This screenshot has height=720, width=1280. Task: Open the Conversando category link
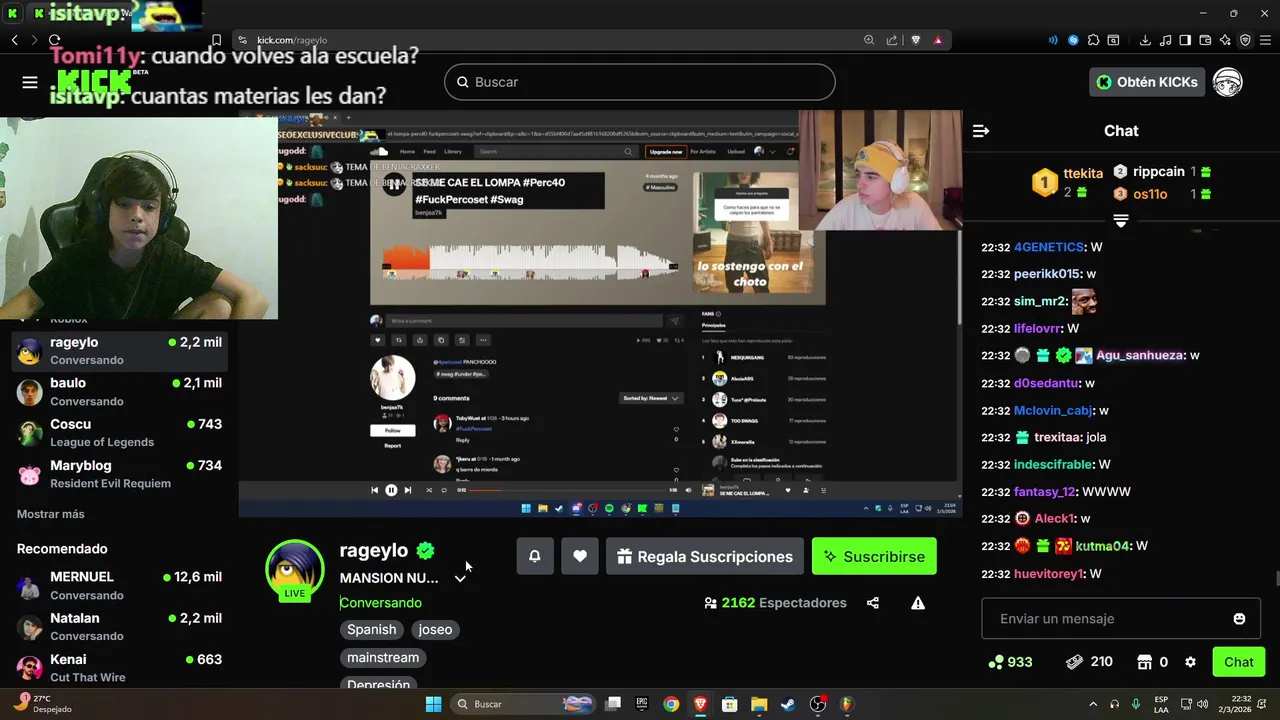coord(380,603)
